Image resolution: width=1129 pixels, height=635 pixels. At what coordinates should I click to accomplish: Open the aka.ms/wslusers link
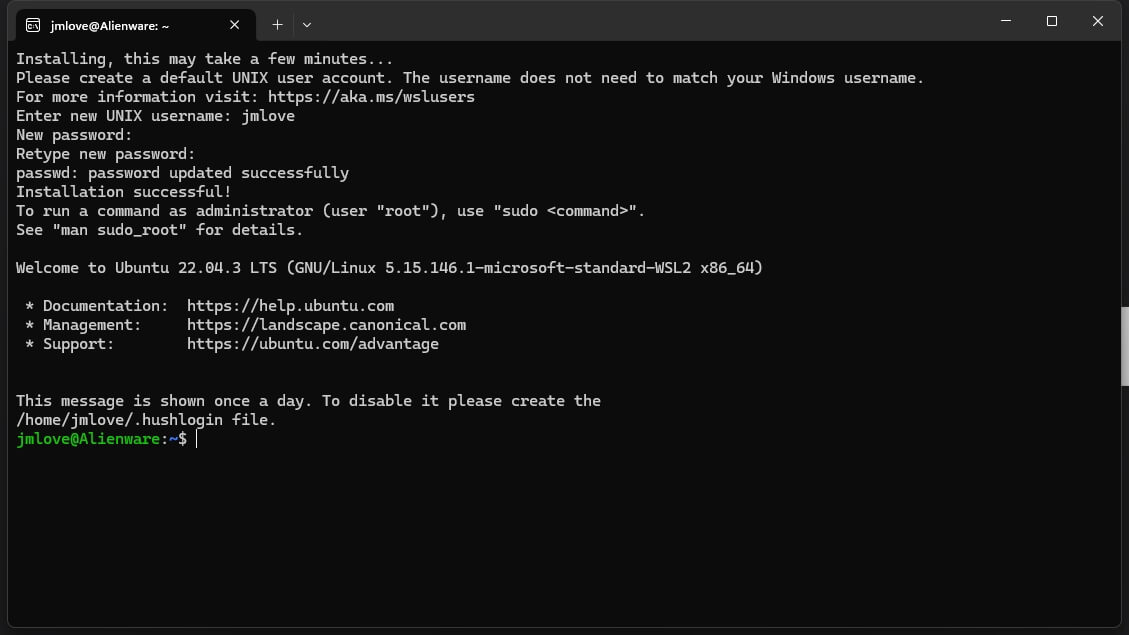371,97
